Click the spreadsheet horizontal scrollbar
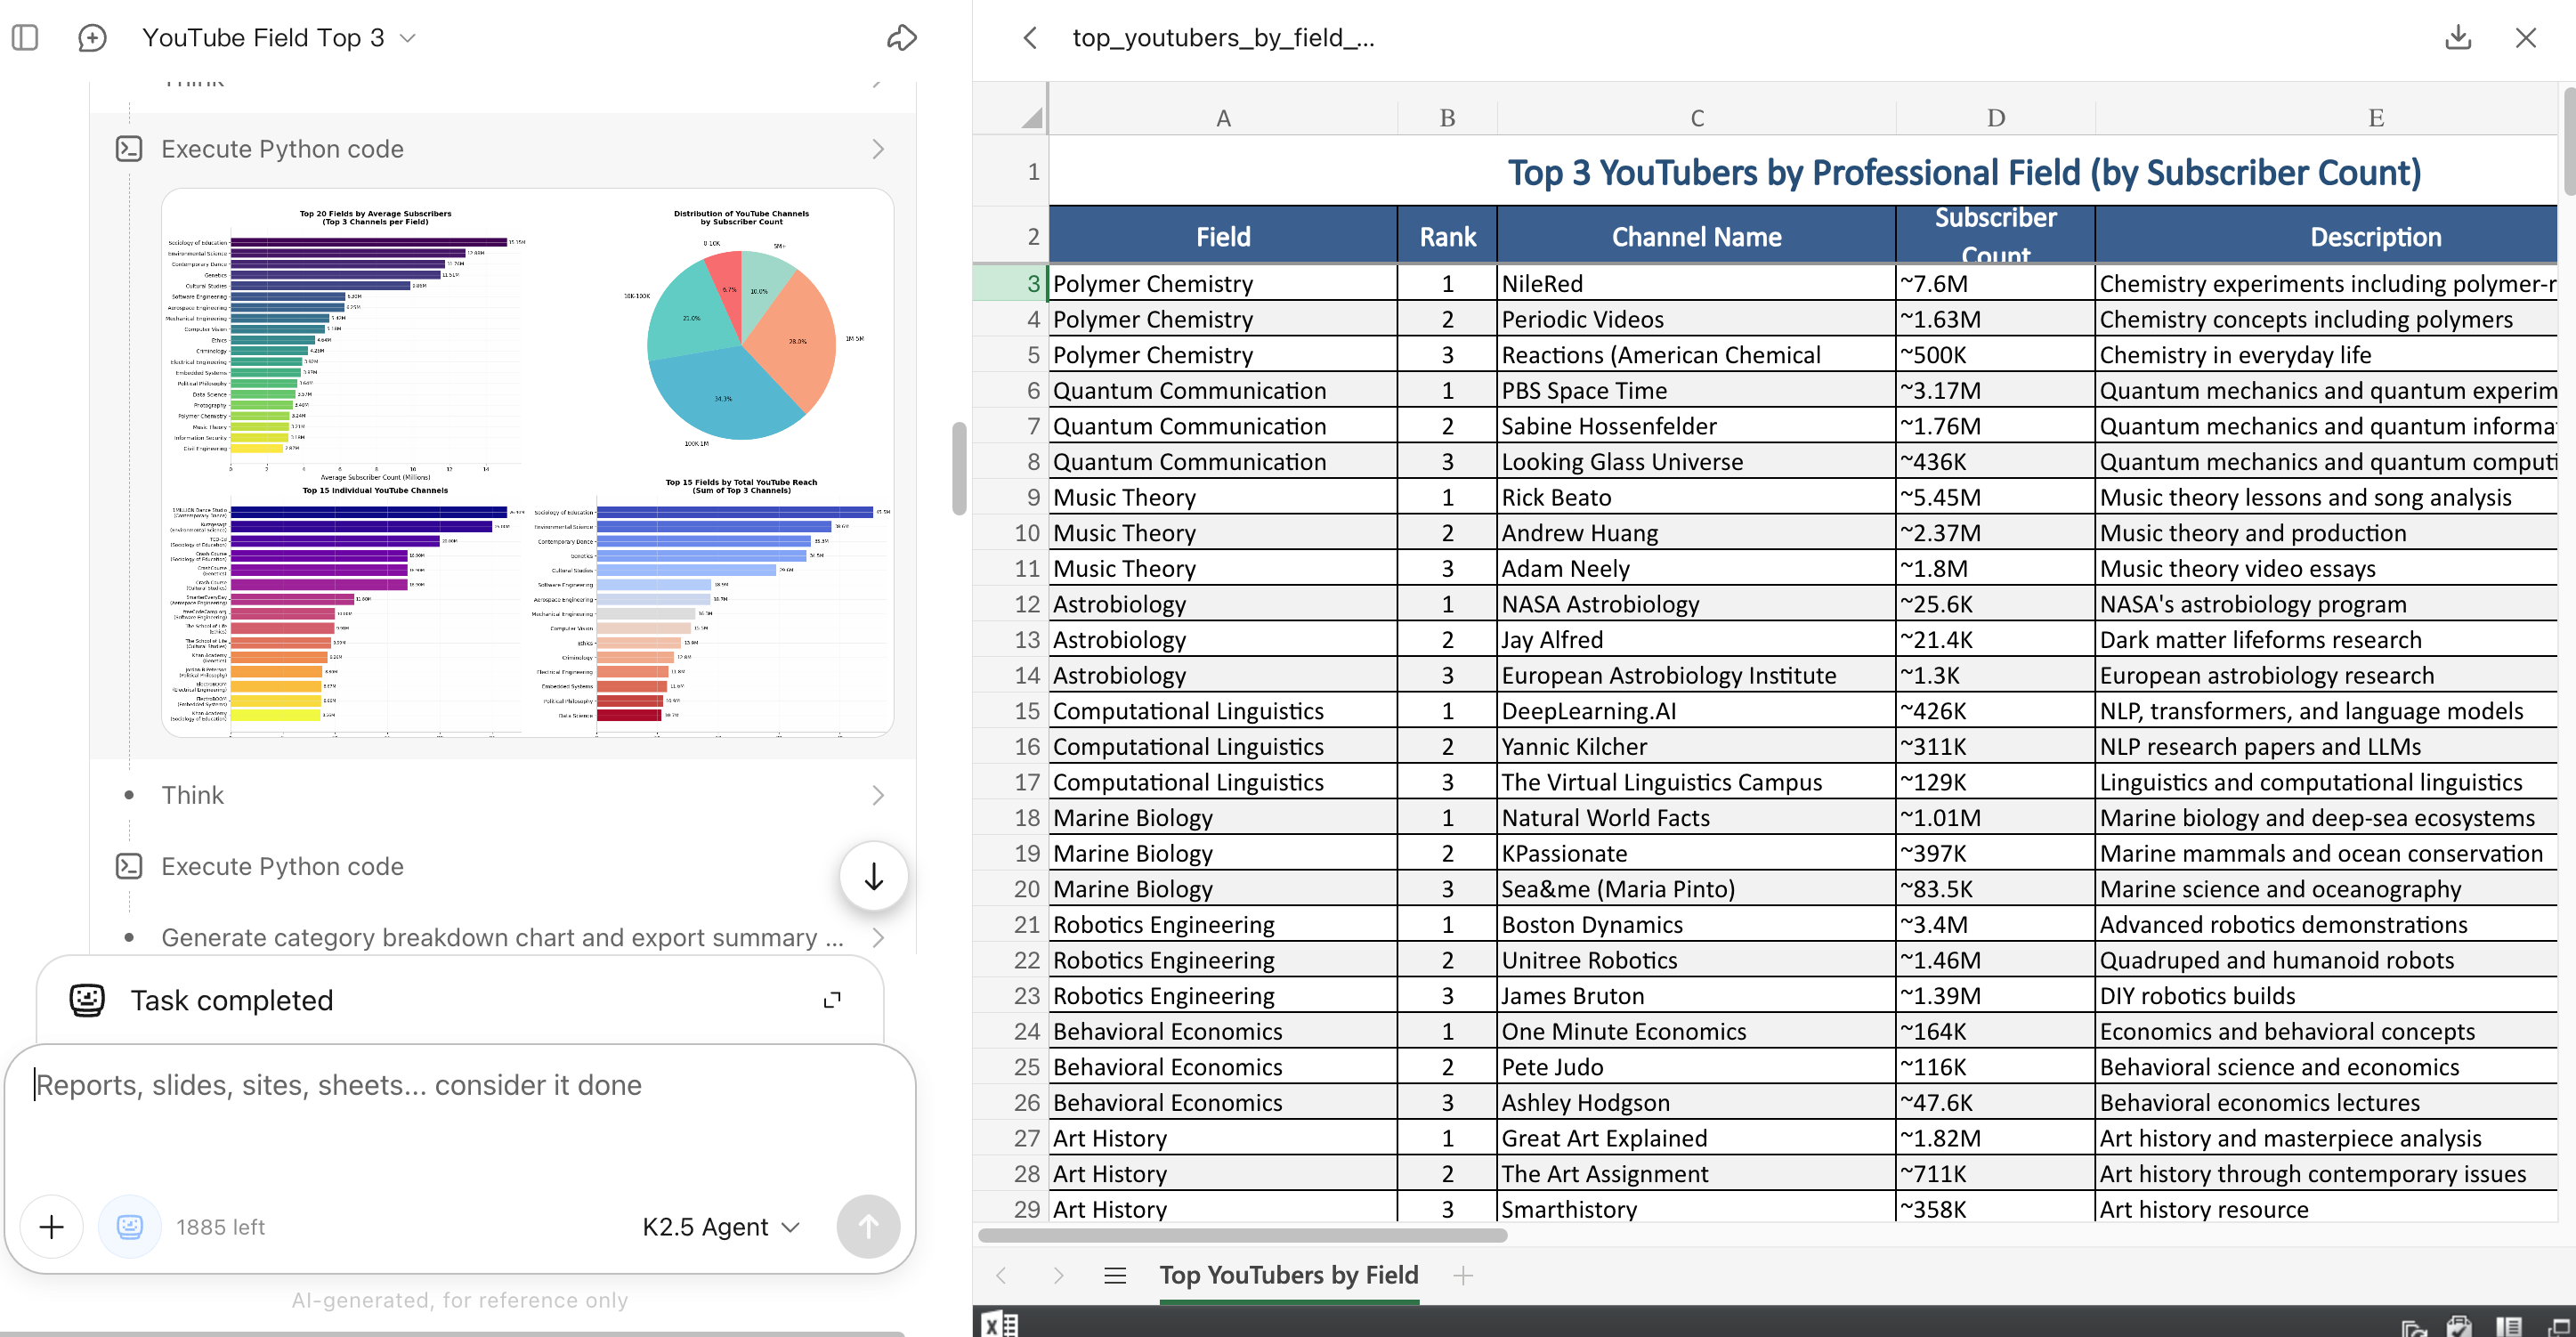Screen dimensions: 2576x1337 click(x=1242, y=1235)
